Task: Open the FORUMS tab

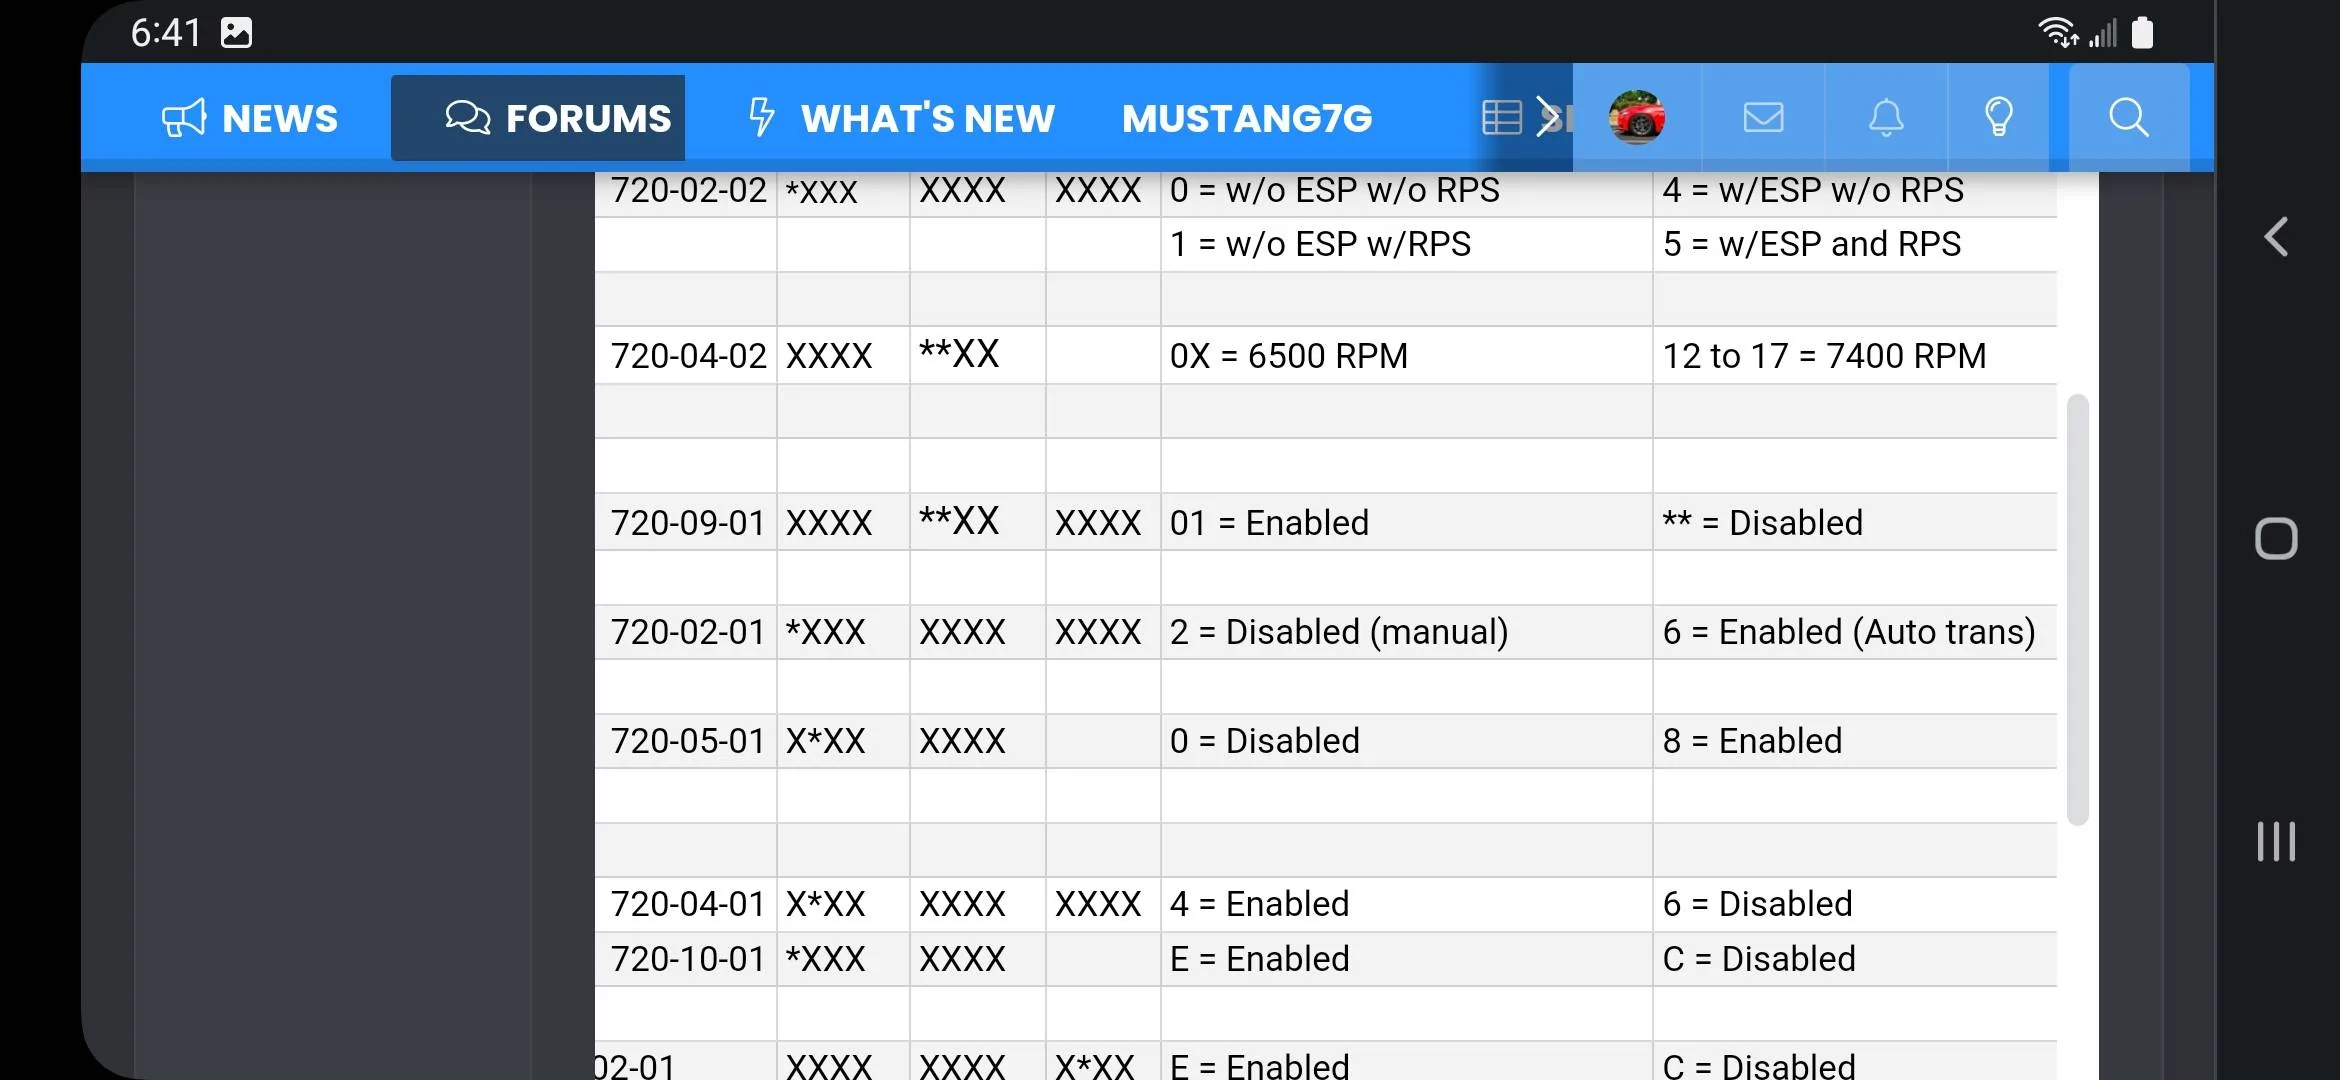Action: pos(538,118)
